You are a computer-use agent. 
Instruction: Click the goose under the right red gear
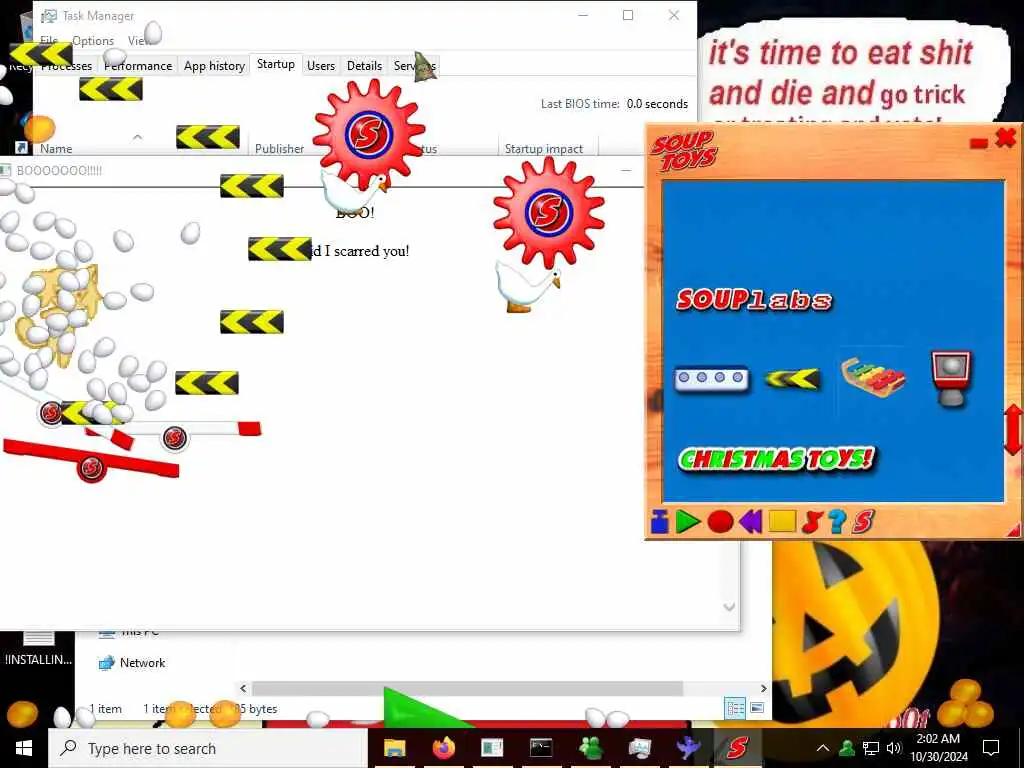tap(526, 286)
